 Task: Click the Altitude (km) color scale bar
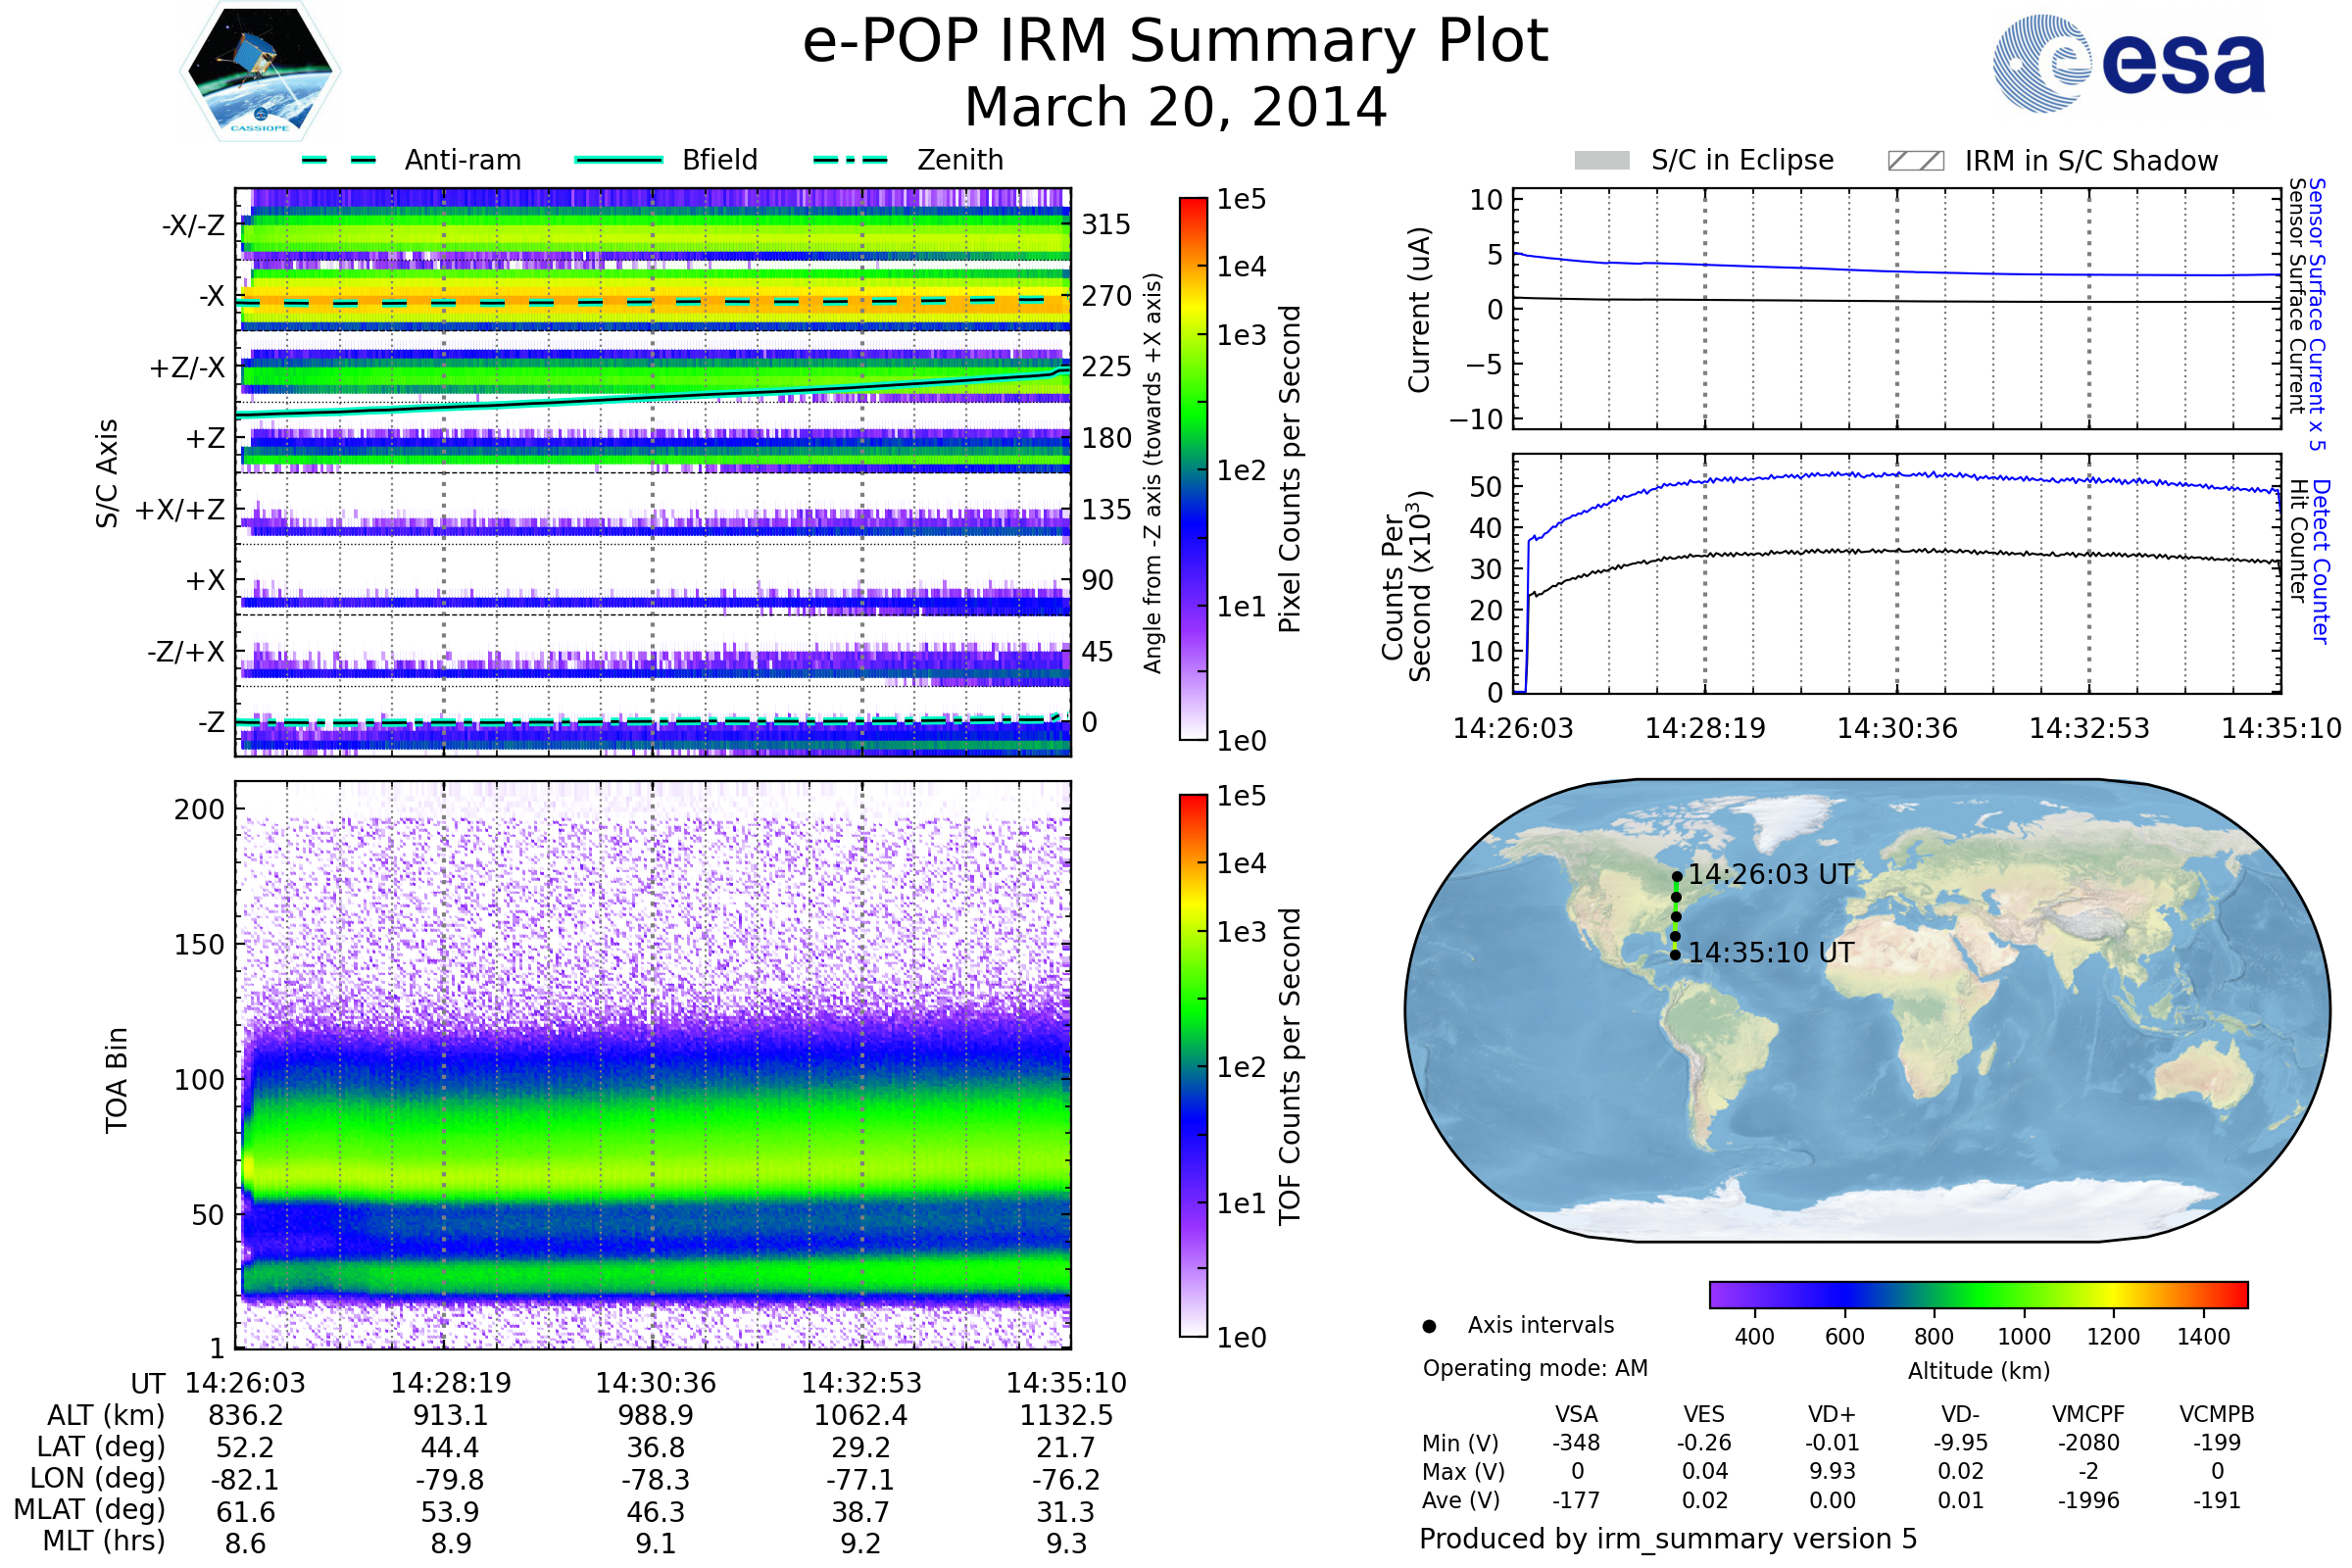click(x=1979, y=1295)
